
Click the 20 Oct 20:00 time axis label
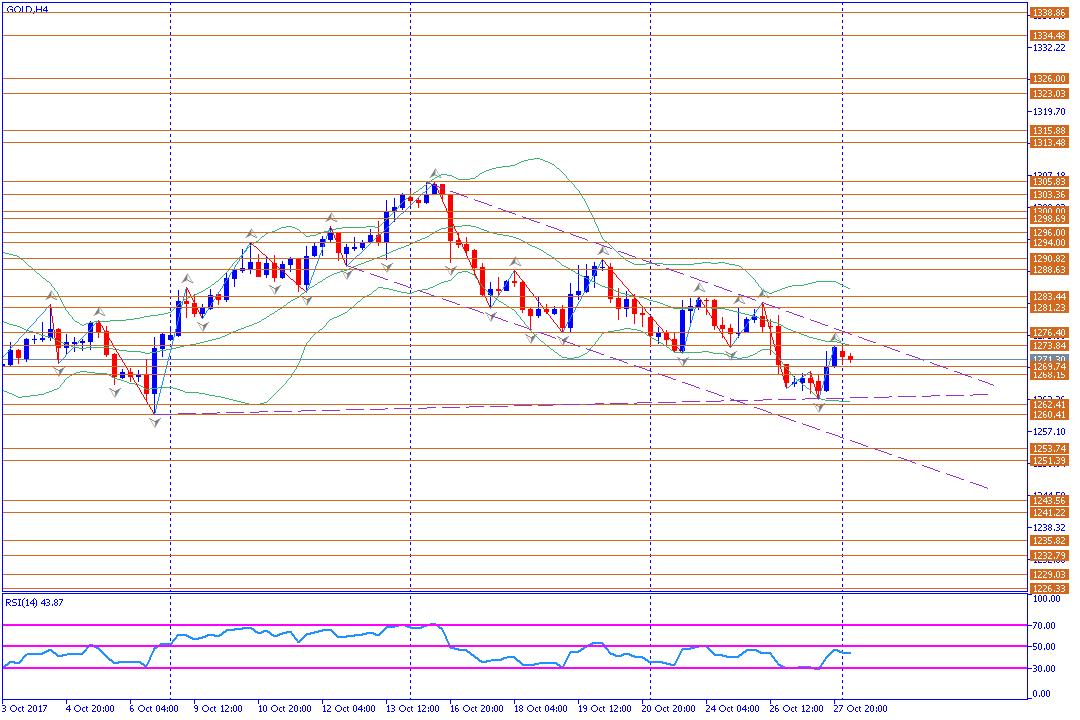point(668,708)
